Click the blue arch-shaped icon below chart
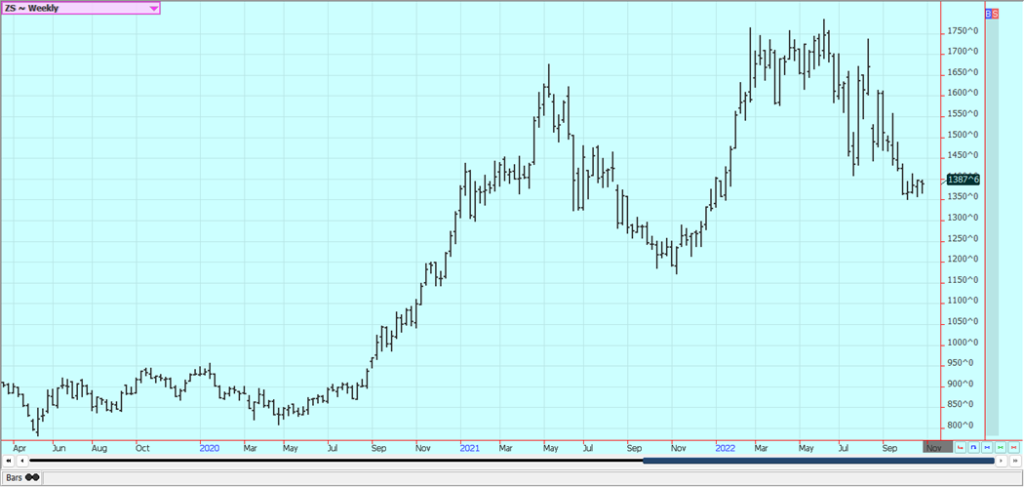The width and height of the screenshot is (1024, 487). tap(974, 447)
